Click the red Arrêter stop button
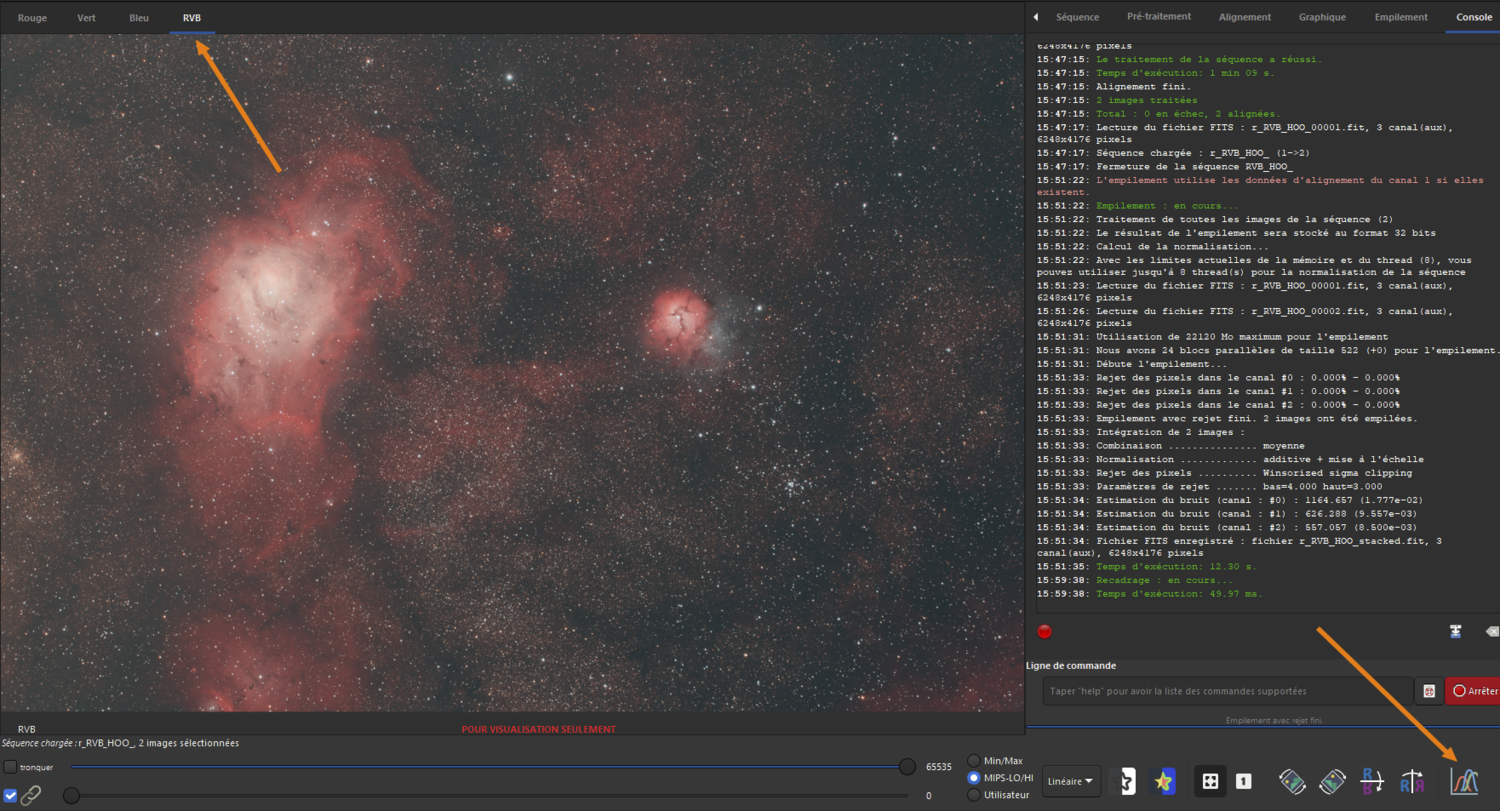 (x=1473, y=691)
